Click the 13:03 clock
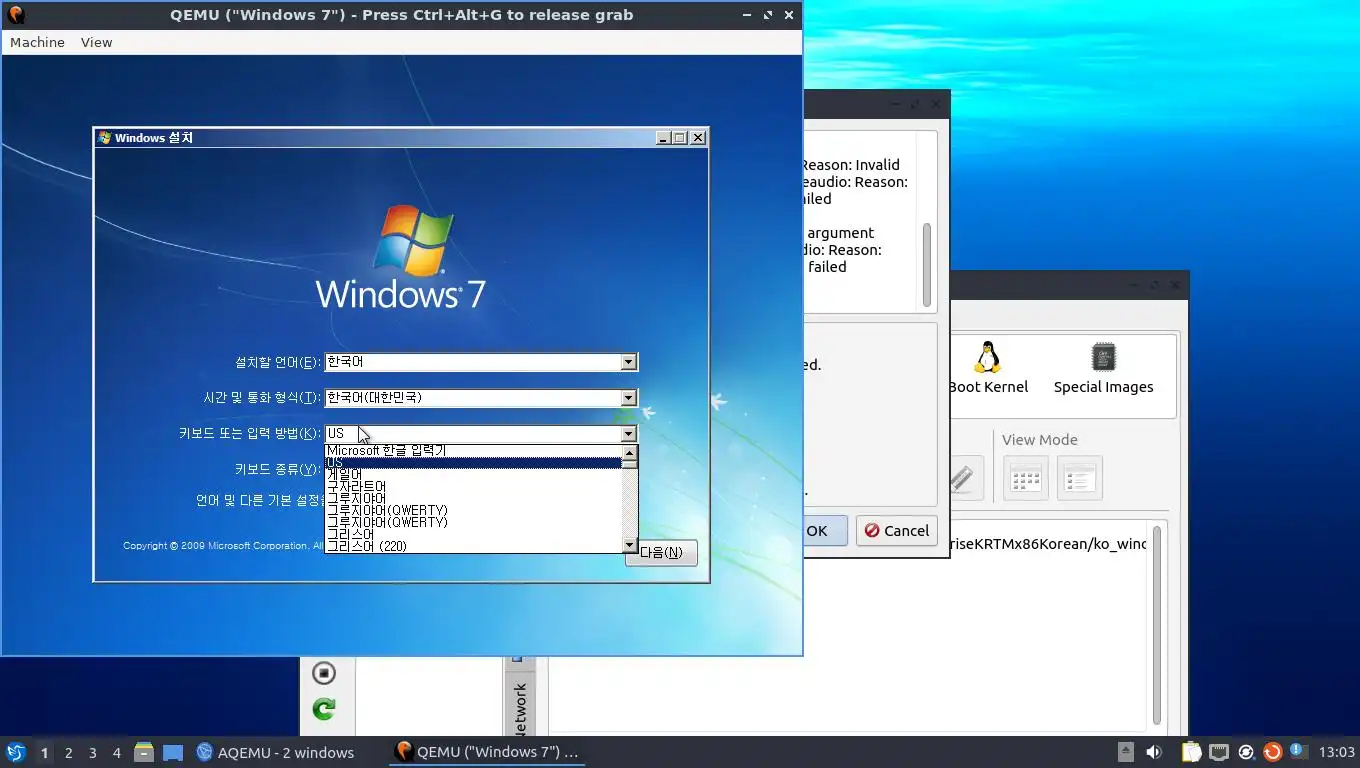 coord(1337,752)
